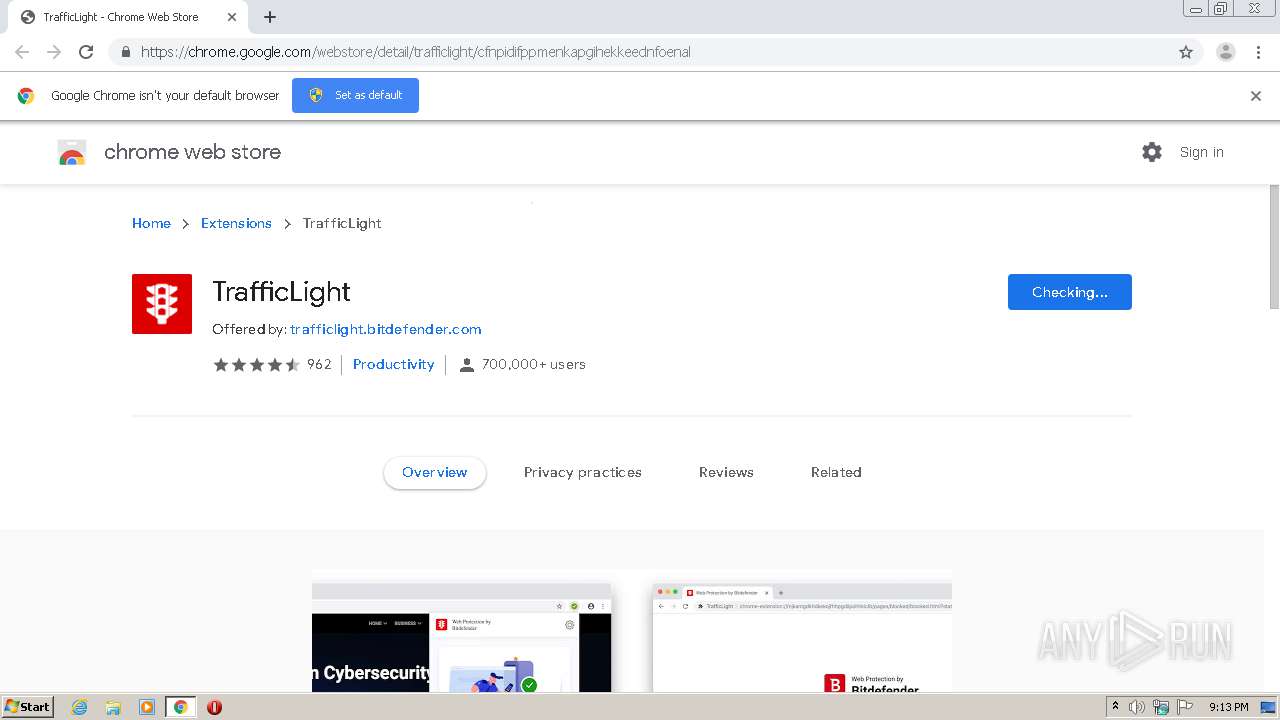This screenshot has width=1280, height=720.
Task: Open Chrome three-dot menu
Action: (1259, 52)
